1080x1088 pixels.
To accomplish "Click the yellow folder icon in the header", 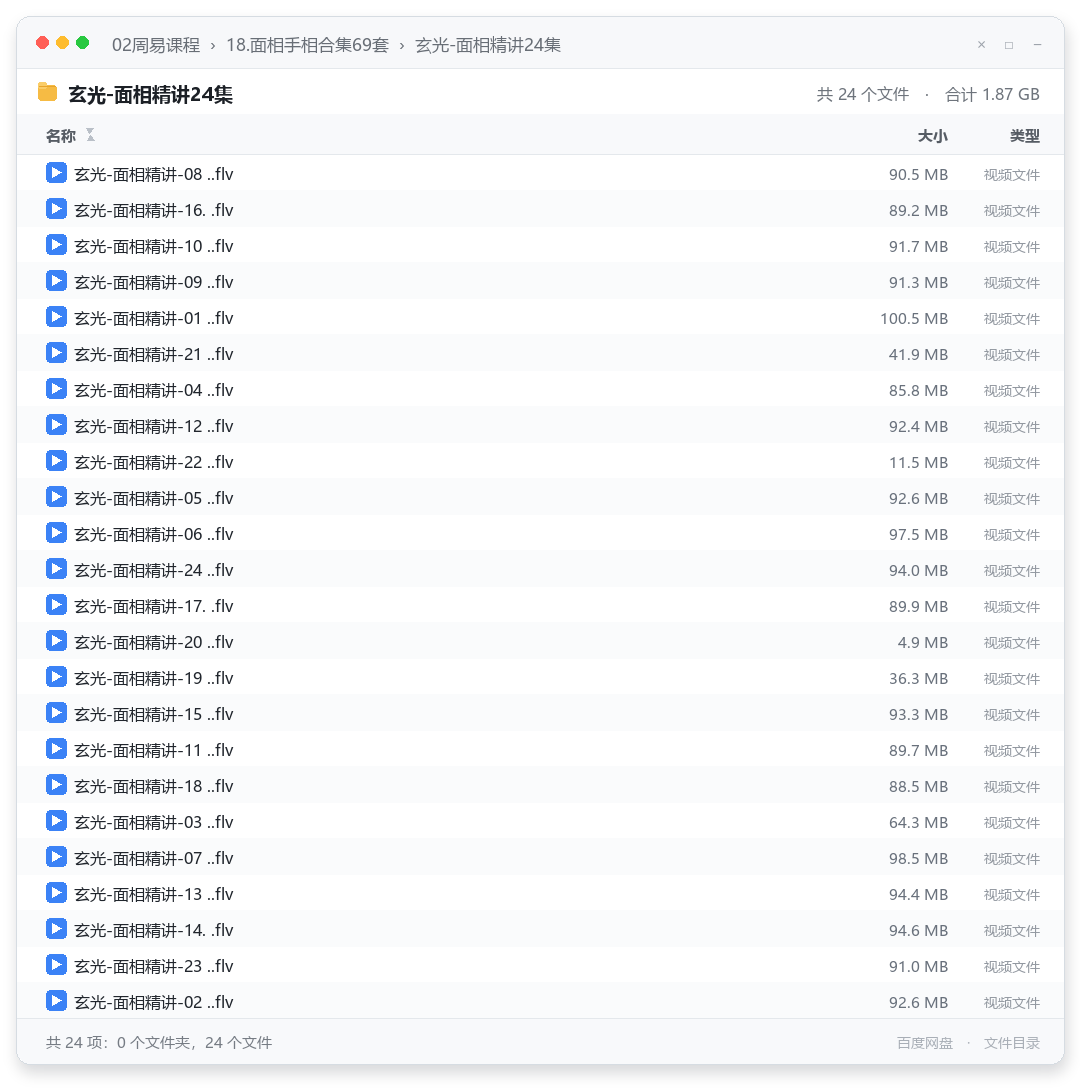I will pos(47,92).
